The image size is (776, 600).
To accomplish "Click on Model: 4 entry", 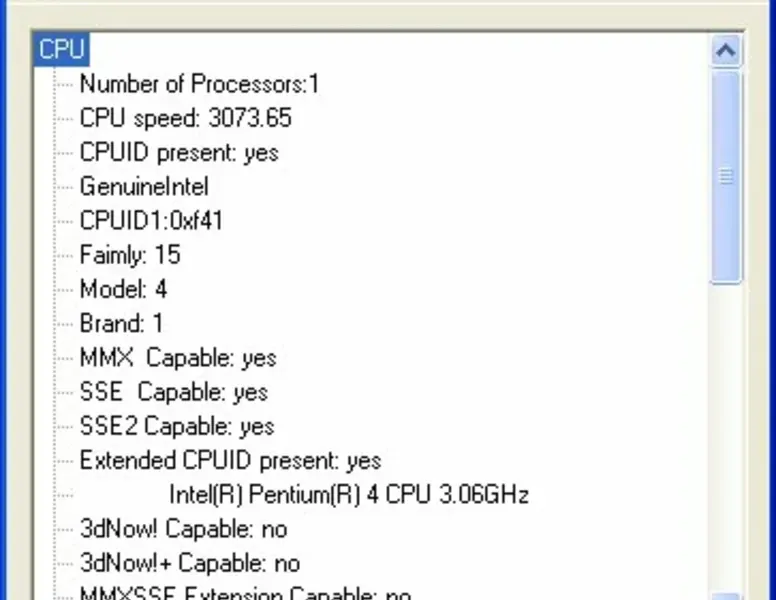I will [123, 290].
